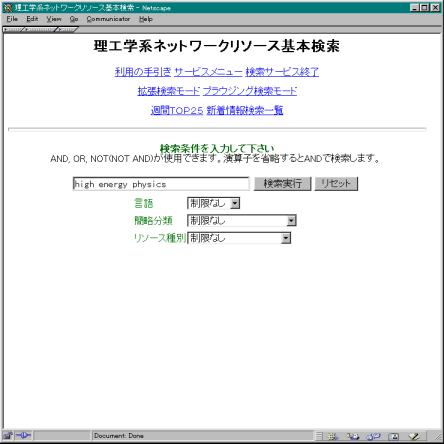Click the component bar grip handle
The width and height of the screenshot is (444, 444).
point(319,436)
